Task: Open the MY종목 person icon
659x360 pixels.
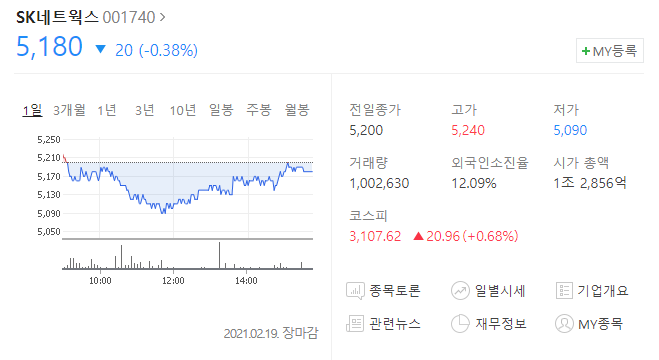Action: (564, 324)
